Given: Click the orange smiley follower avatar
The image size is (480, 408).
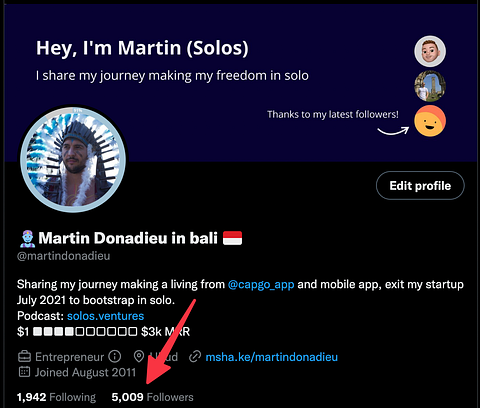Looking at the screenshot, I should coord(430,121).
